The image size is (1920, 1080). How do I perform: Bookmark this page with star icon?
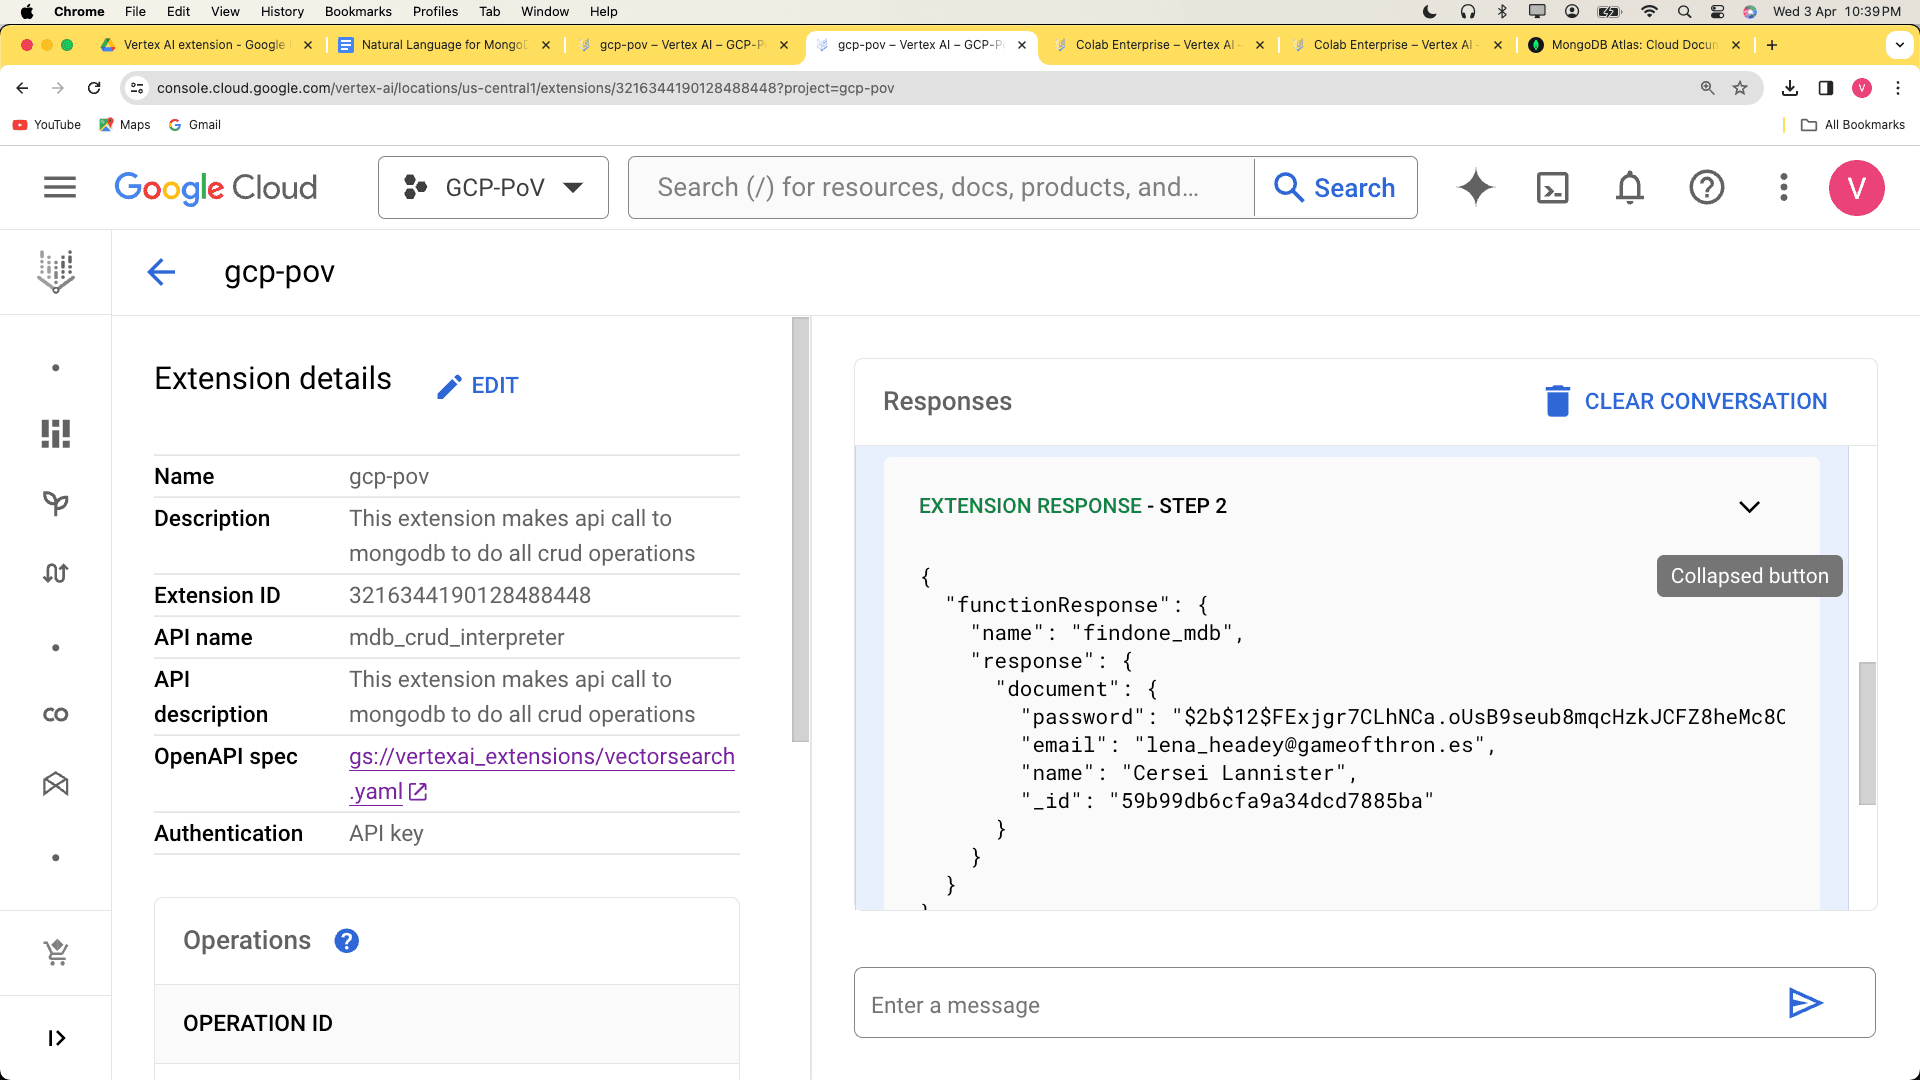pyautogui.click(x=1740, y=88)
